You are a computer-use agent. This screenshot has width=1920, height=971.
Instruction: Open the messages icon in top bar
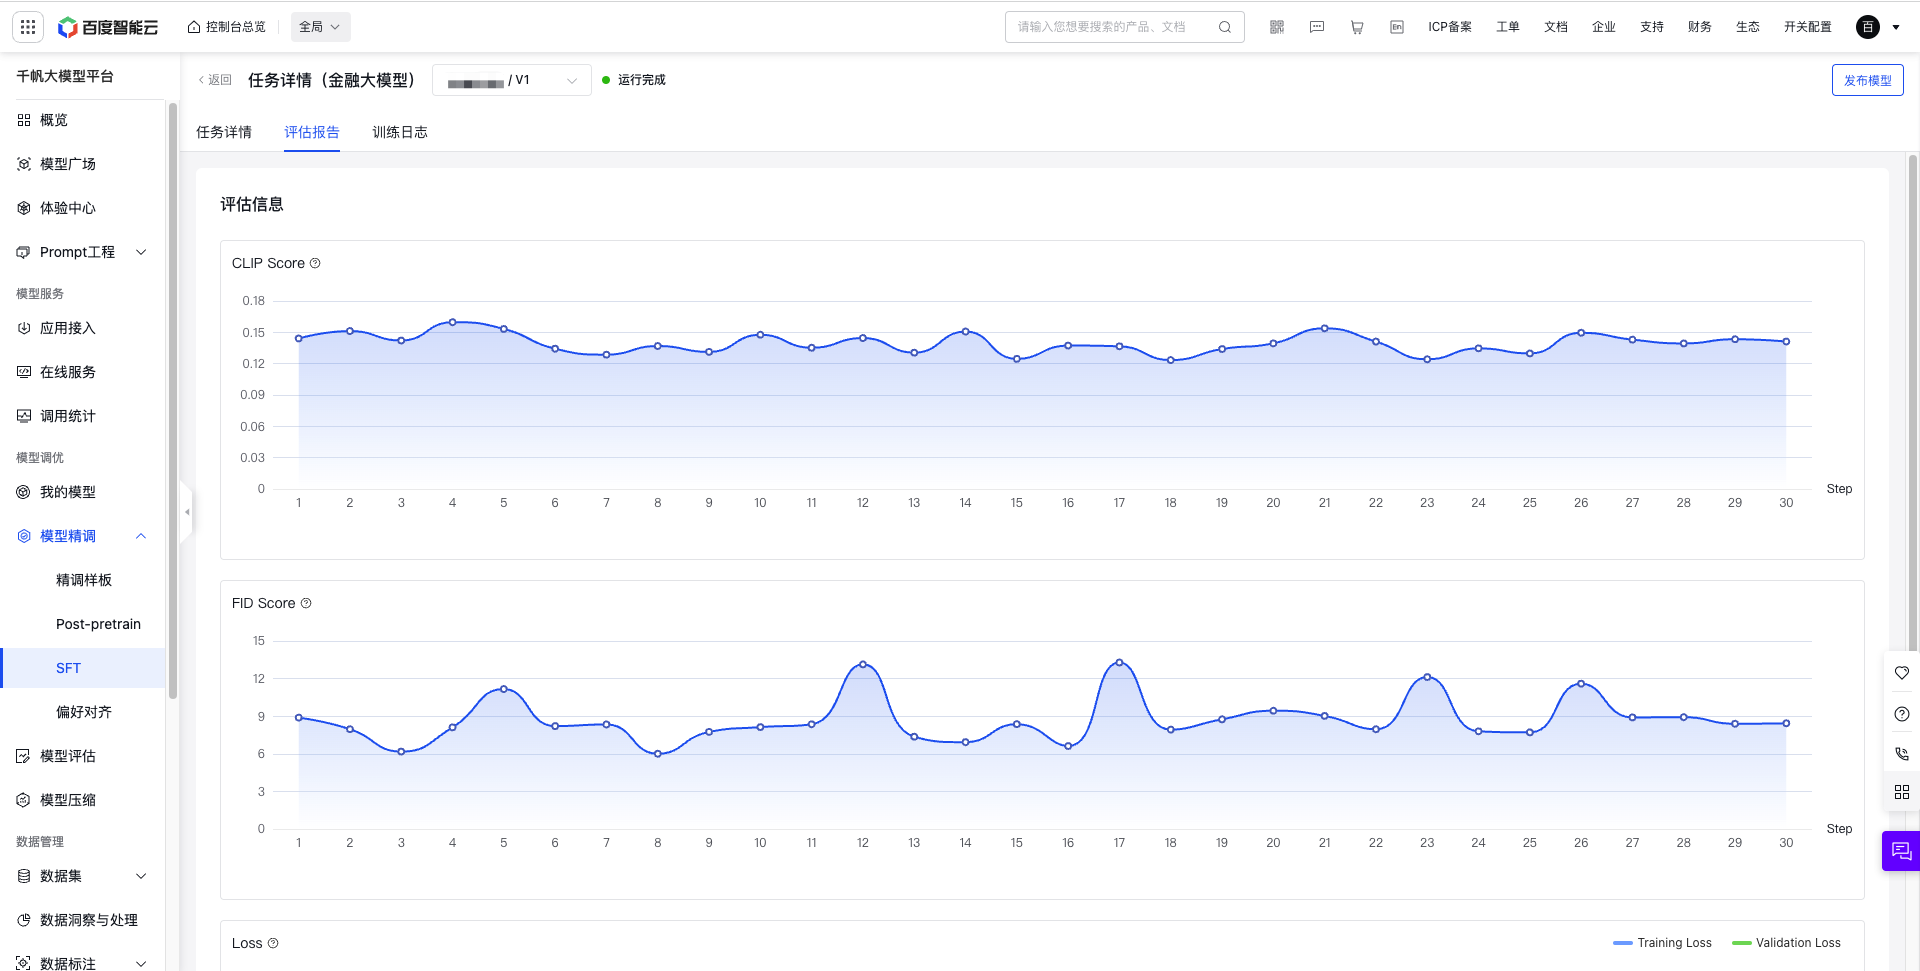(x=1317, y=27)
